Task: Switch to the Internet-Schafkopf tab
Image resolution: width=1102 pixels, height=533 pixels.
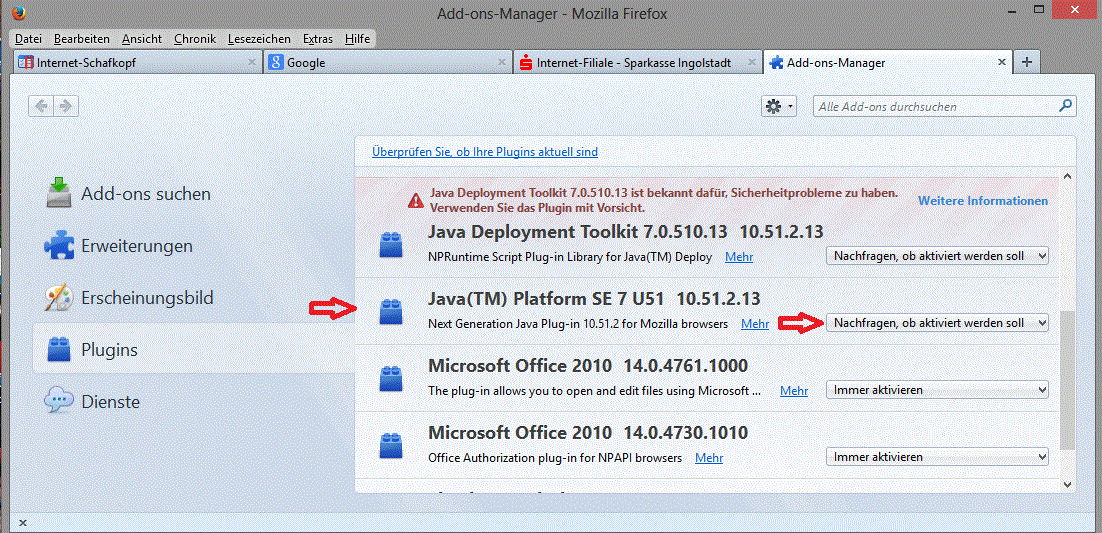Action: click(138, 62)
